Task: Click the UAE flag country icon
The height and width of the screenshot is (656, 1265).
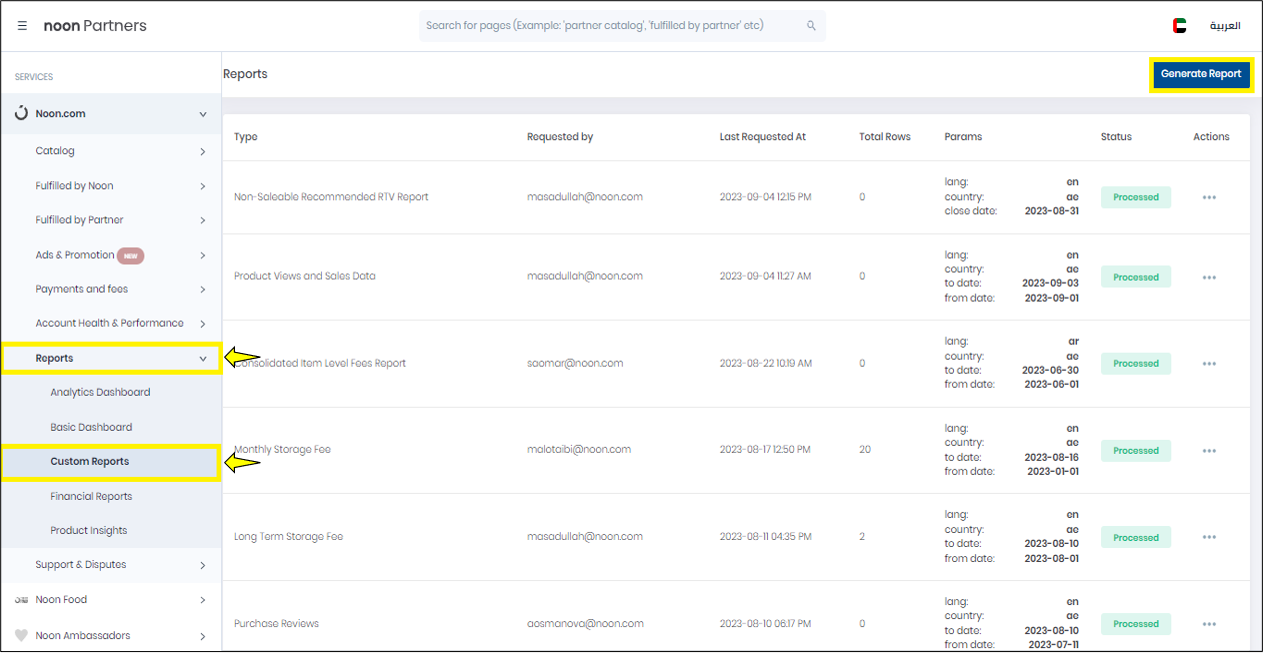Action: (1180, 26)
